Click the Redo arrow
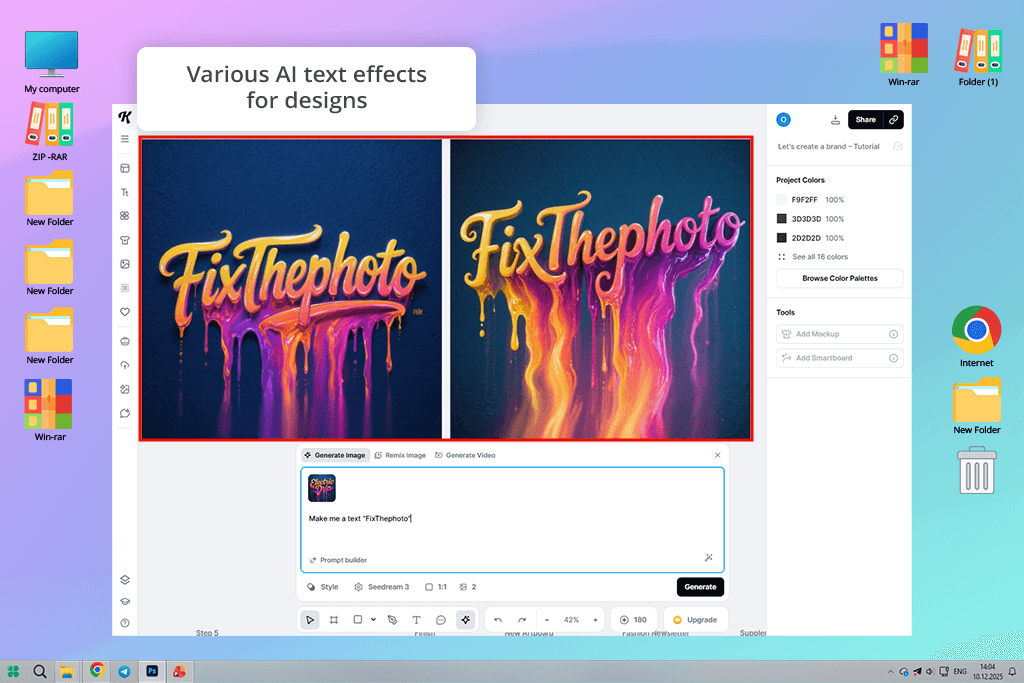Screen dimensions: 1024x683 (x=522, y=620)
